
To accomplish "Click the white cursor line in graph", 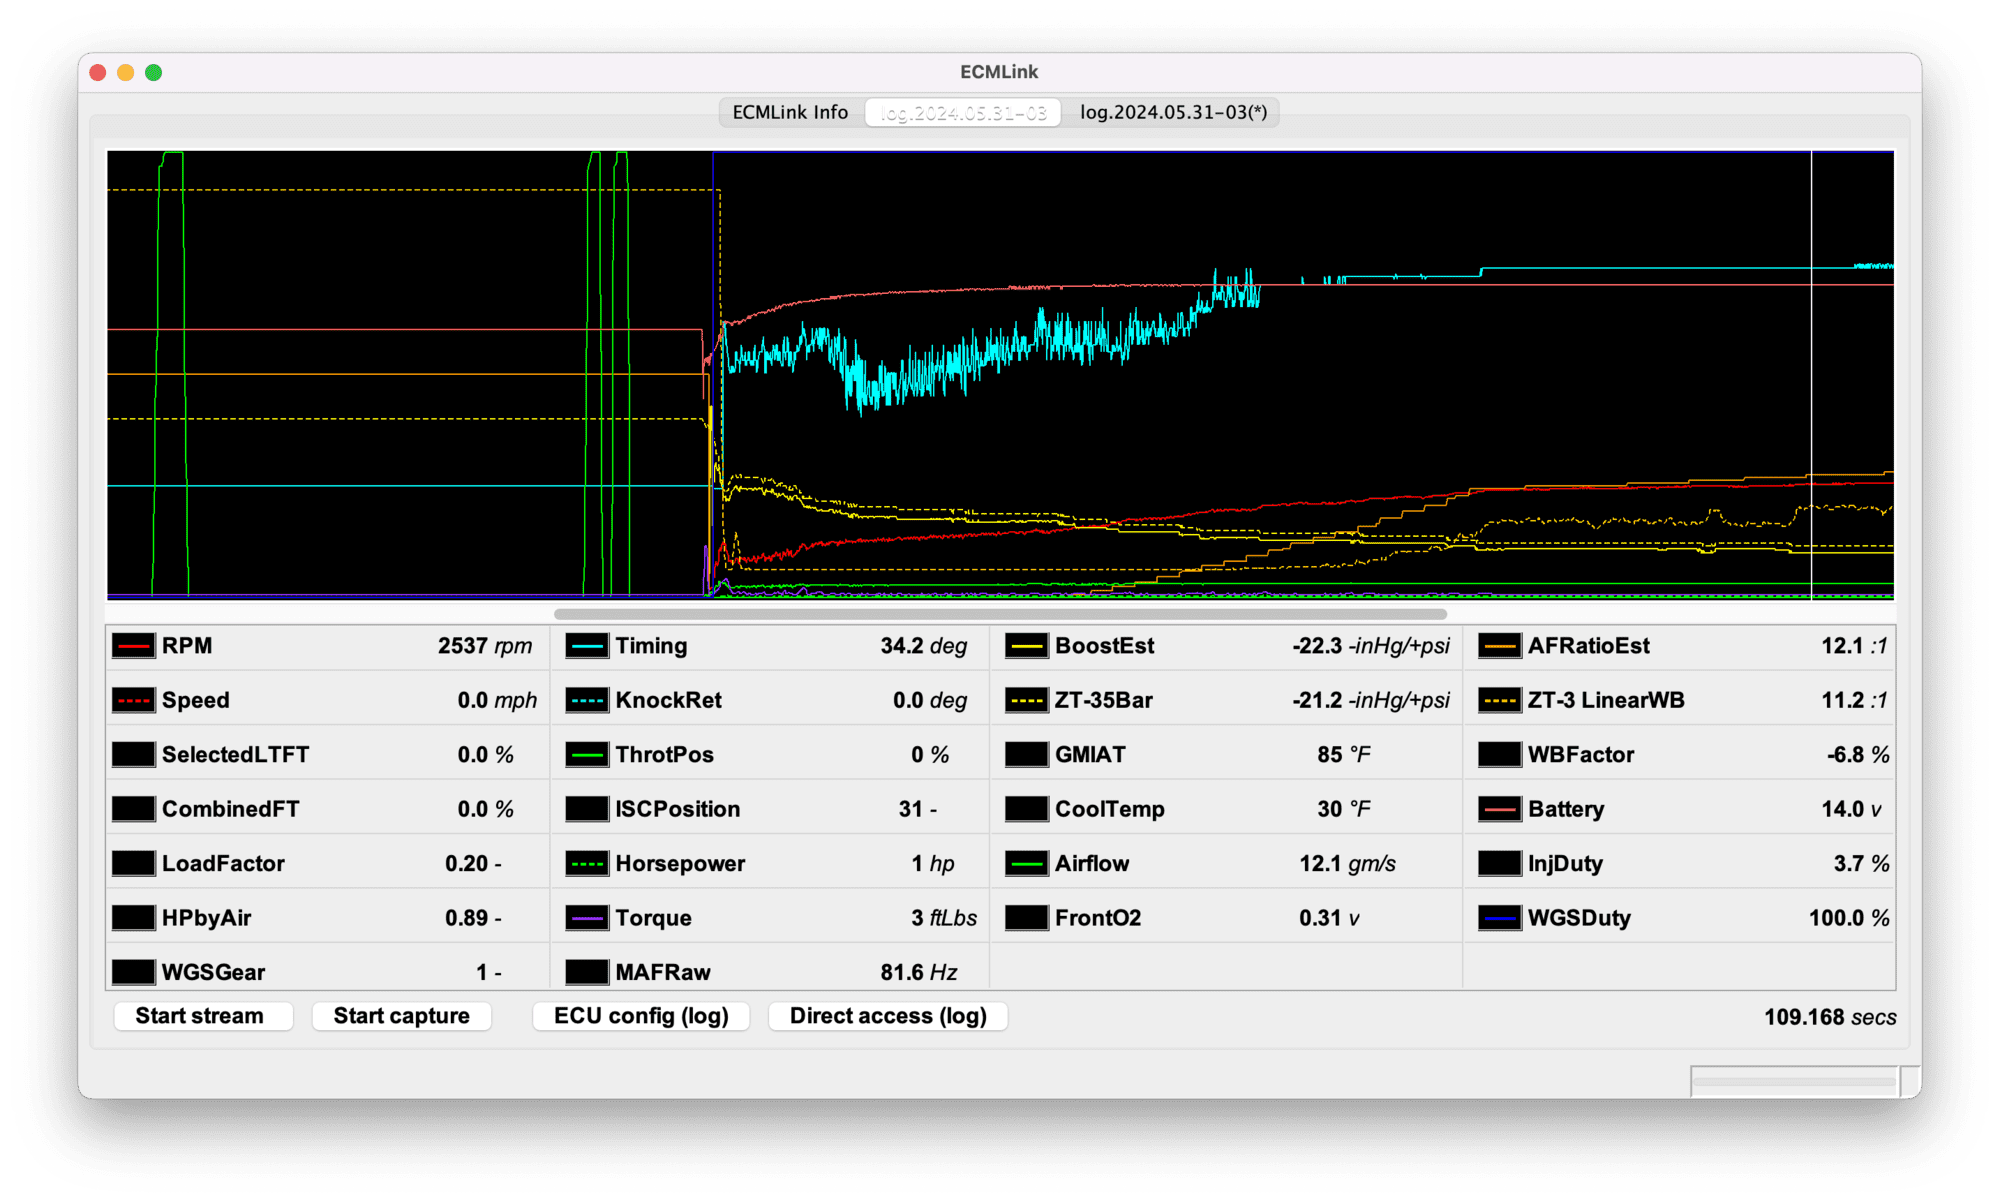I will pos(1811,375).
